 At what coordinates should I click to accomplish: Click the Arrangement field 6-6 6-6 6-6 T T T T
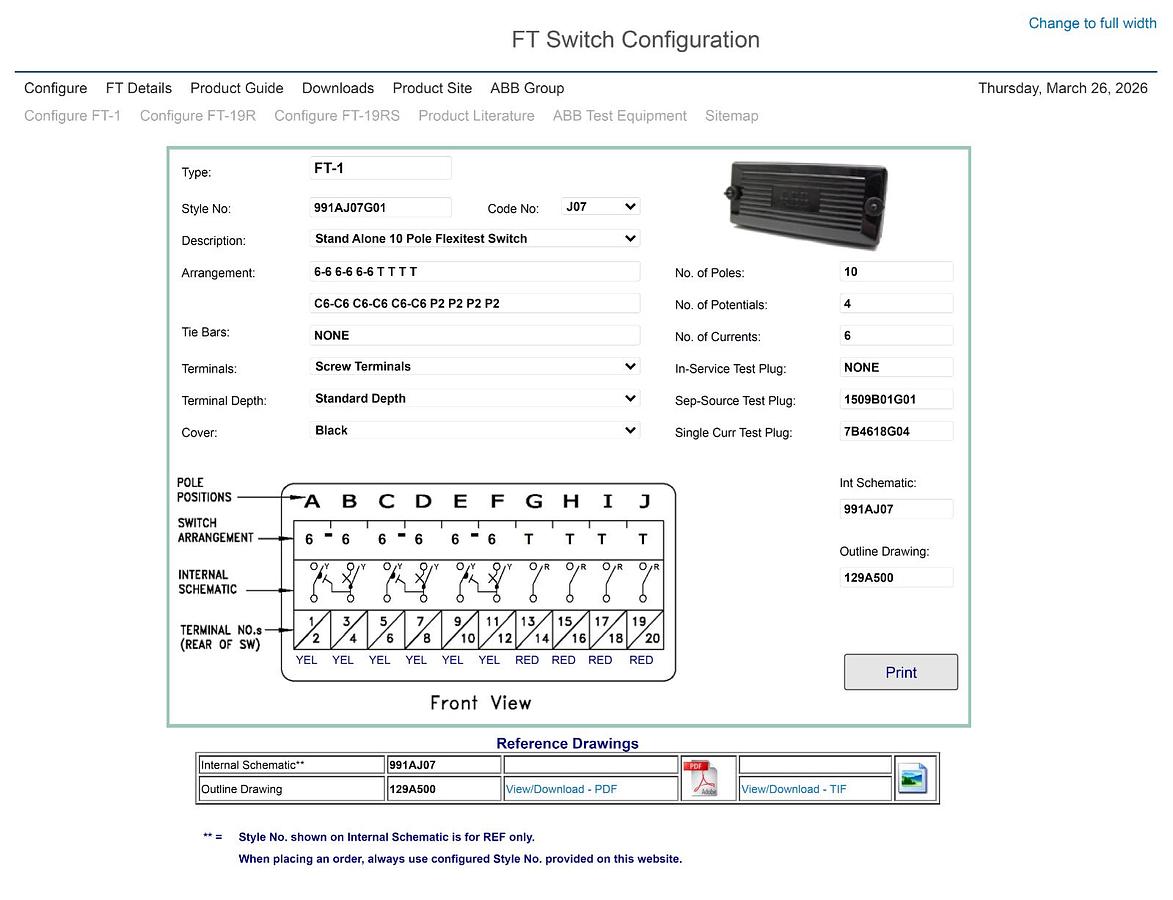point(474,272)
